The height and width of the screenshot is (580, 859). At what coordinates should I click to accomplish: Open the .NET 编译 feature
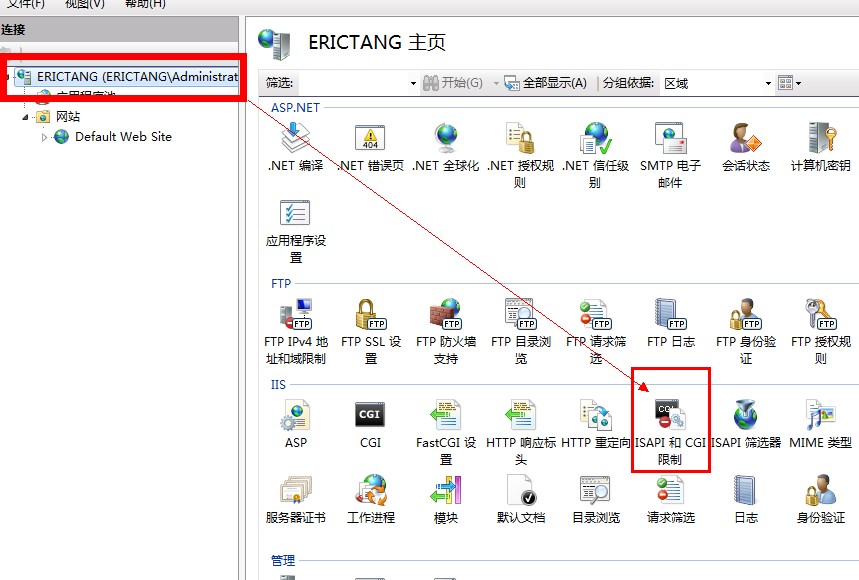(295, 147)
